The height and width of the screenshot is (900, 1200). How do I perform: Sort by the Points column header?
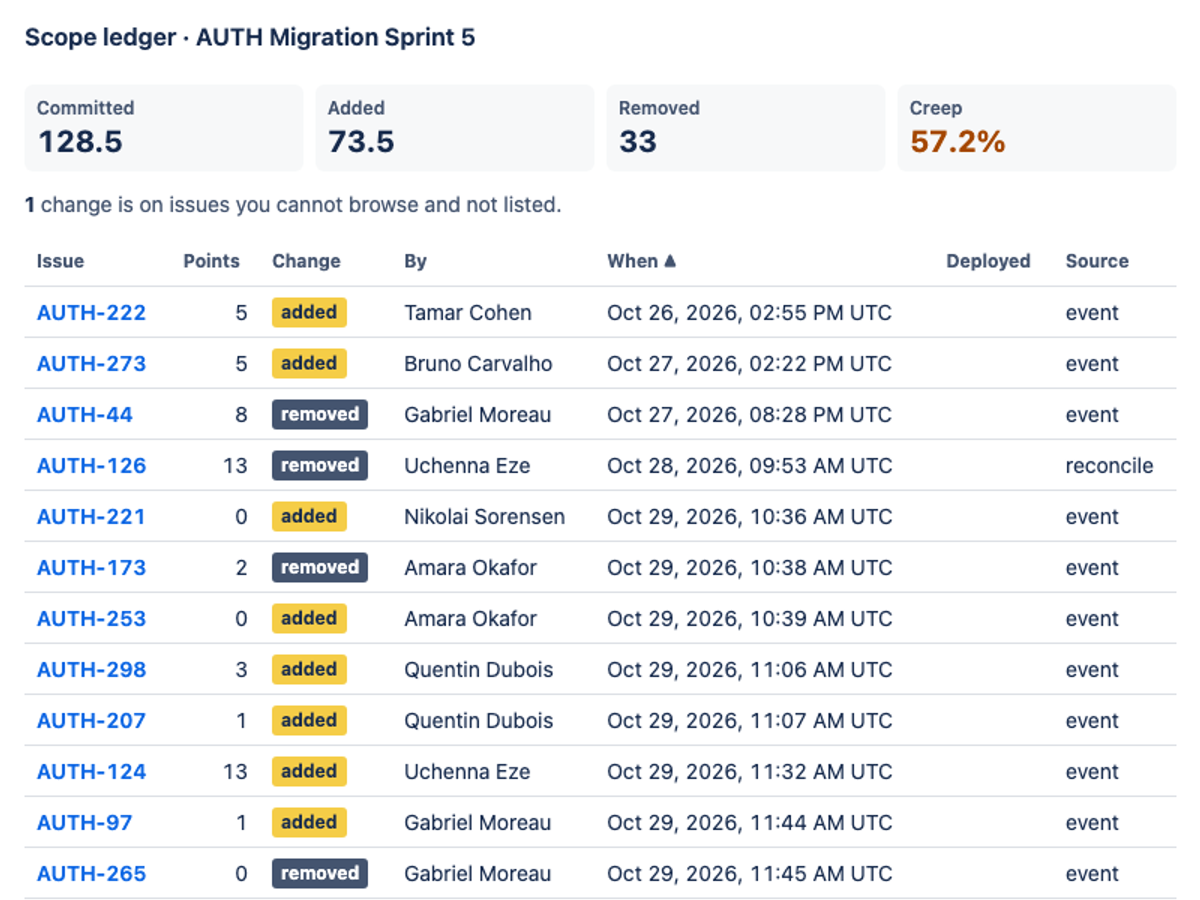[x=211, y=261]
